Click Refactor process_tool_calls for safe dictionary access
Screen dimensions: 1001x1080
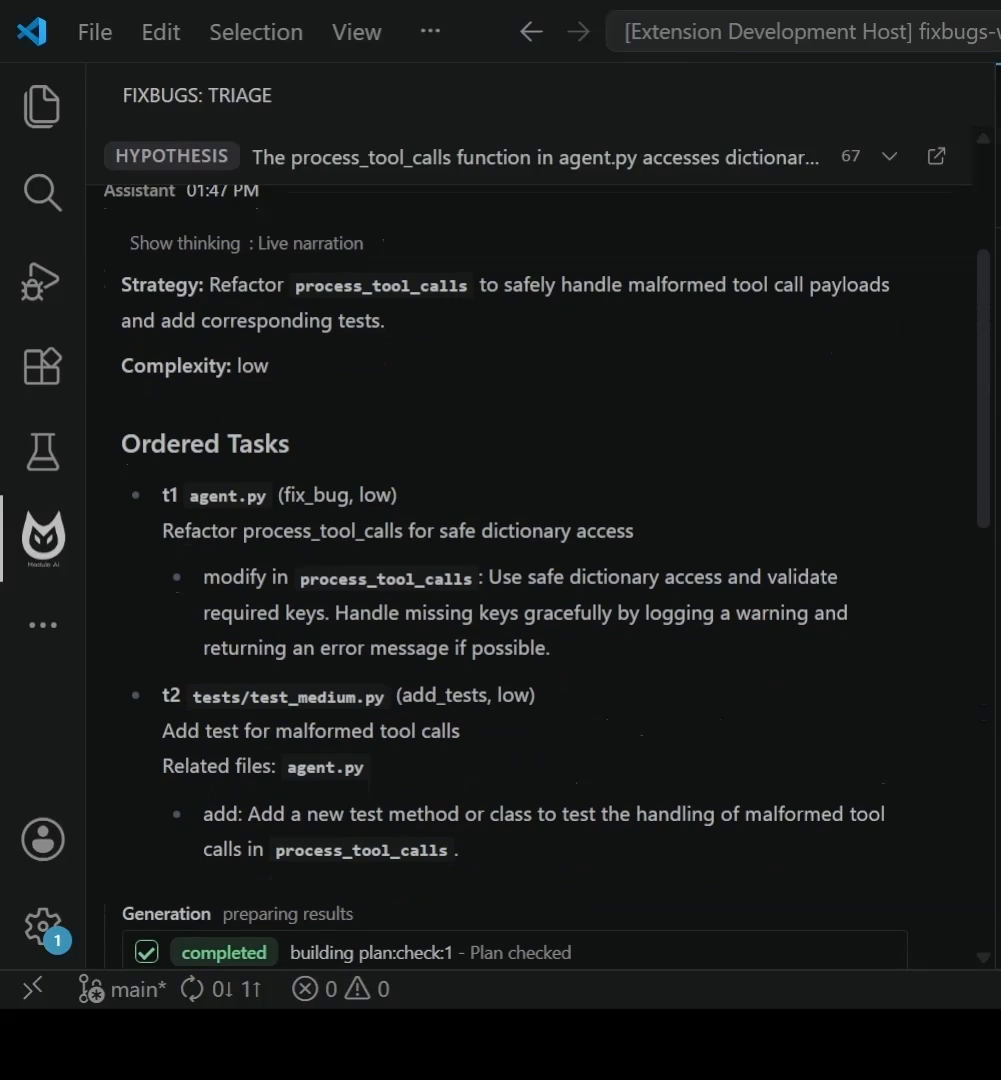click(398, 531)
